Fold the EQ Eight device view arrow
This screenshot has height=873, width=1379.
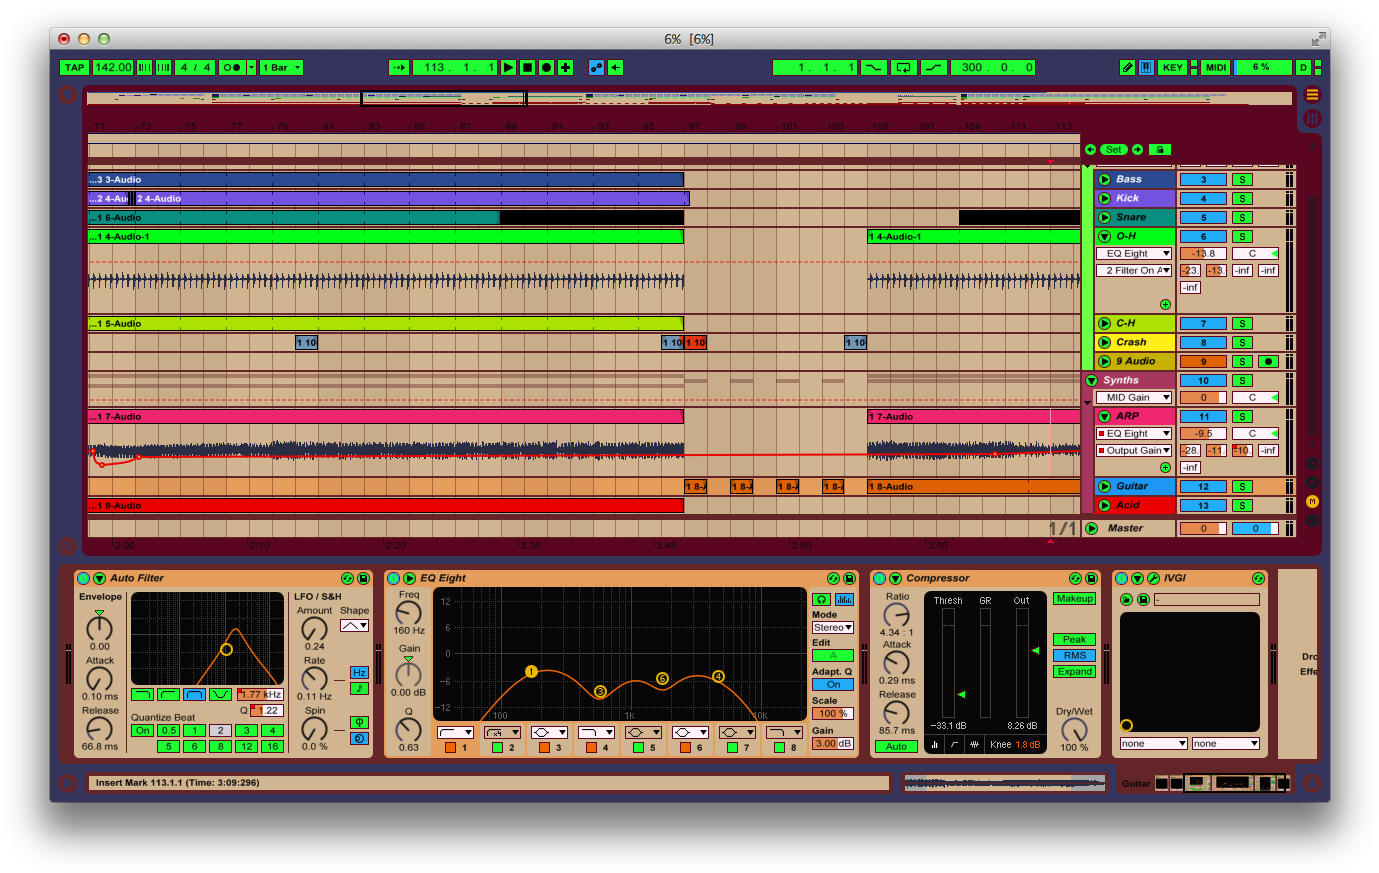coord(409,578)
